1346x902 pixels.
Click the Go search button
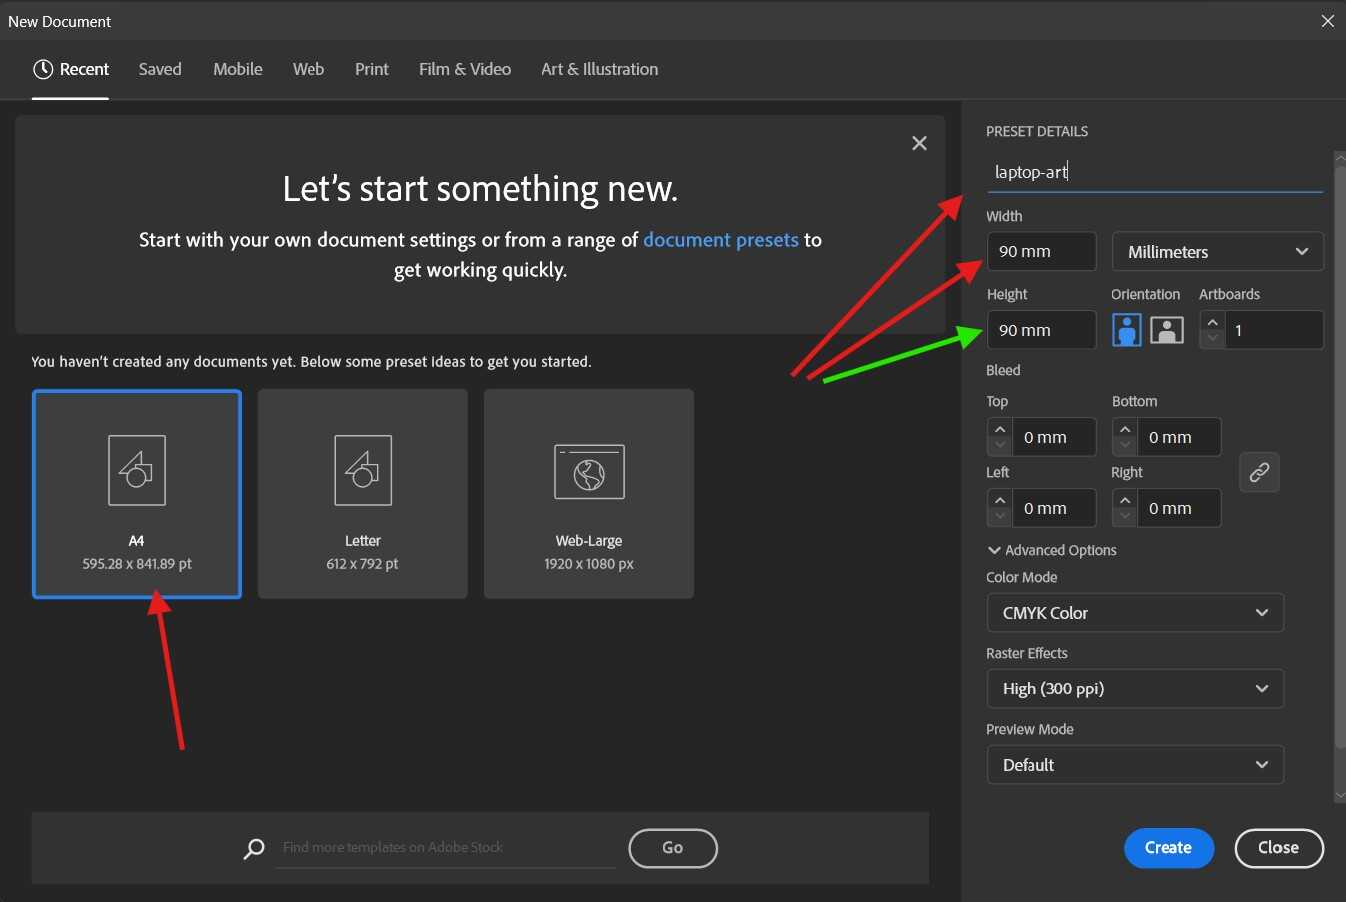(x=673, y=848)
